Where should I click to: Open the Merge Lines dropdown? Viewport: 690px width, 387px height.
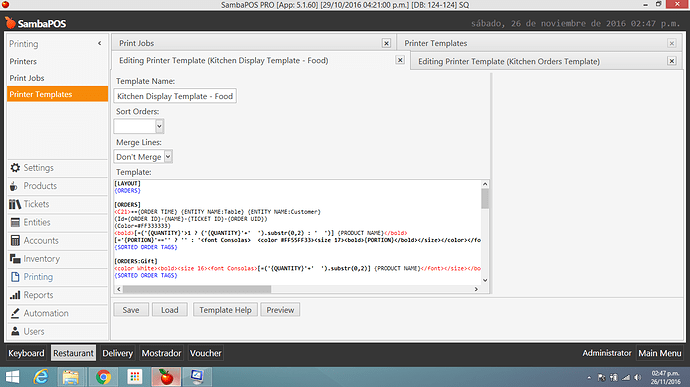pos(168,156)
